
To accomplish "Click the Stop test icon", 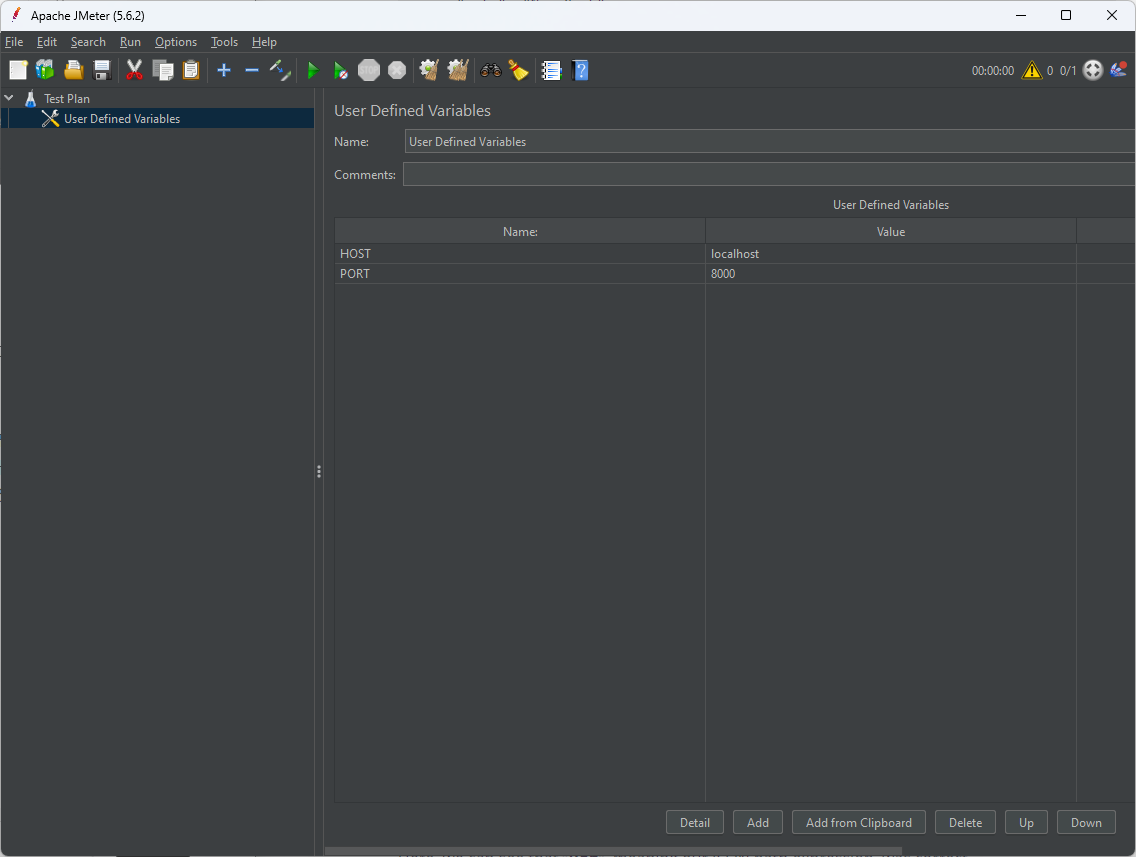I will click(369, 70).
